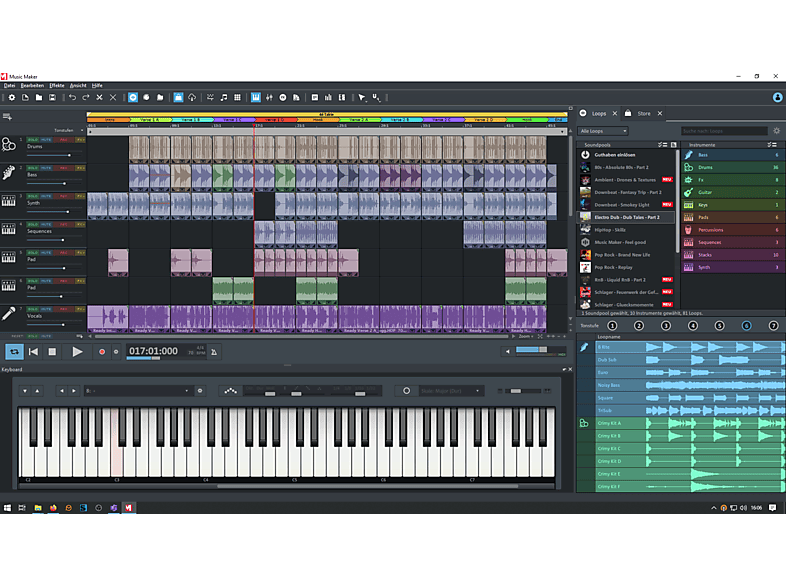Click the bar chart toolbar icon
Viewport: 786px width, 587px height.
pos(328,98)
